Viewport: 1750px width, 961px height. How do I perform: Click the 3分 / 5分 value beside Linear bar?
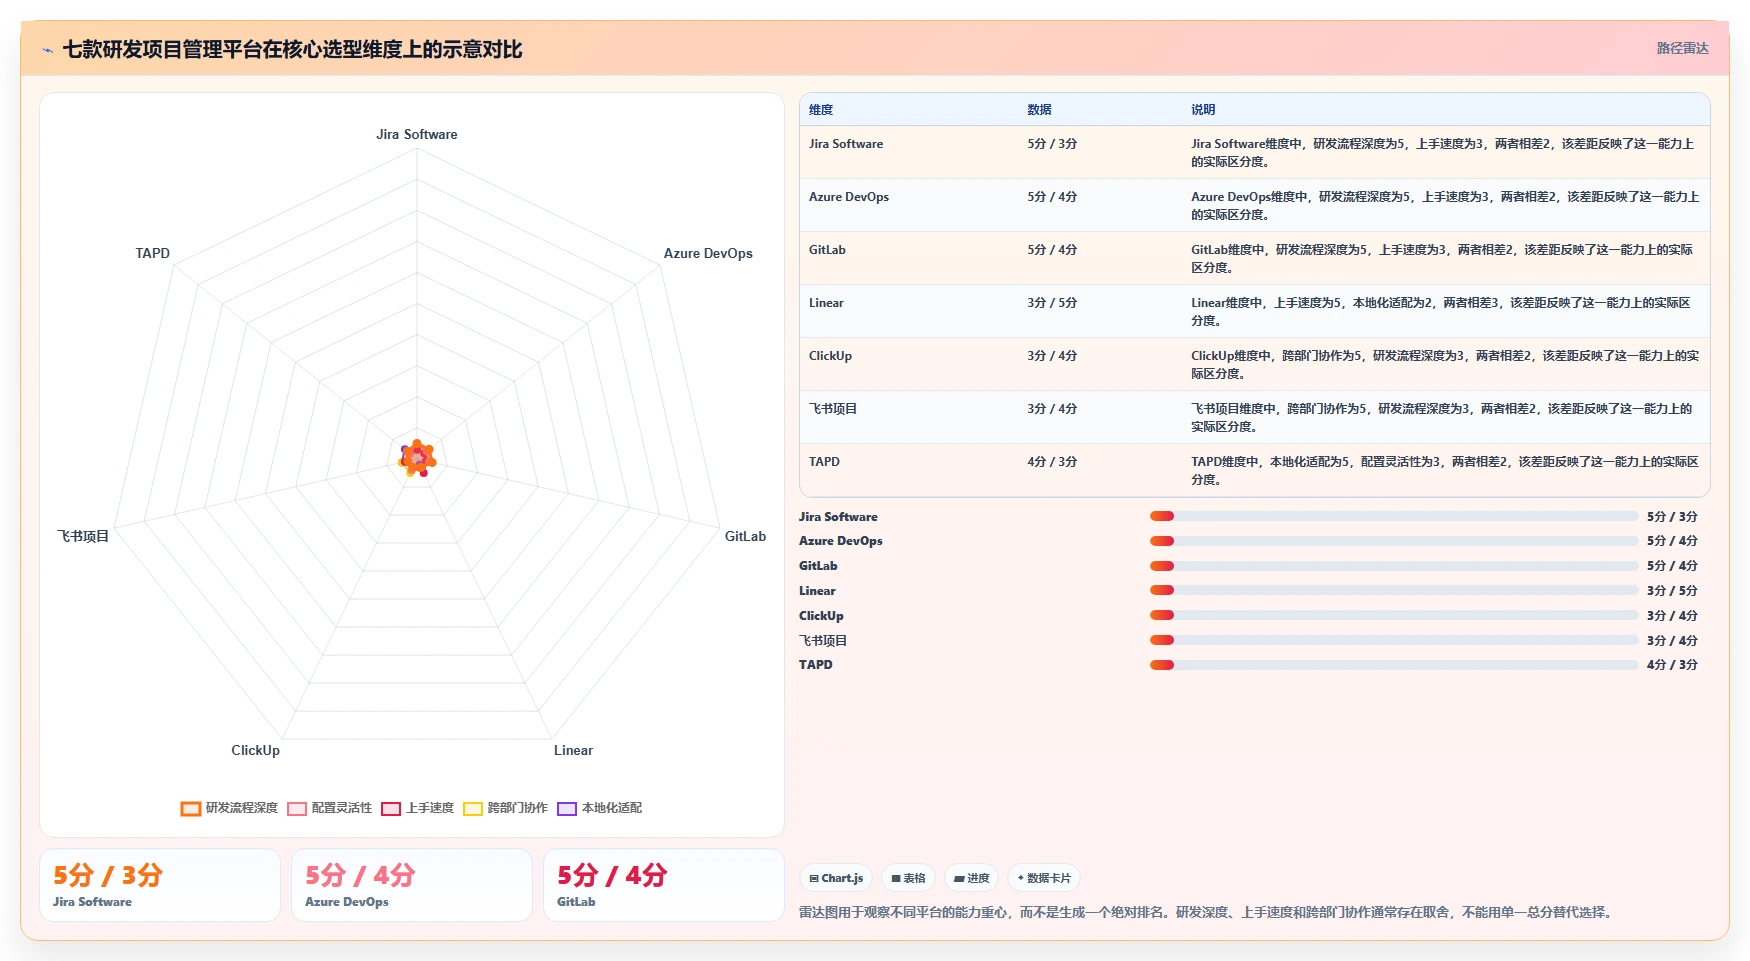point(1672,590)
